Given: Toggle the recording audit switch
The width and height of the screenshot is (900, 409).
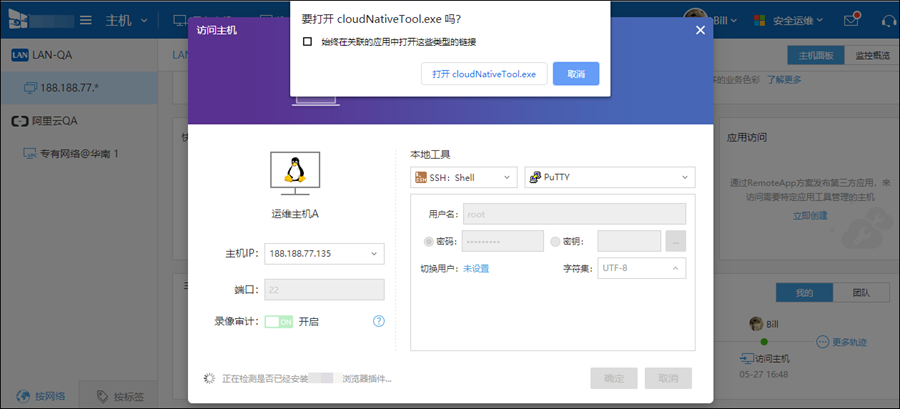Looking at the screenshot, I should tap(279, 322).
